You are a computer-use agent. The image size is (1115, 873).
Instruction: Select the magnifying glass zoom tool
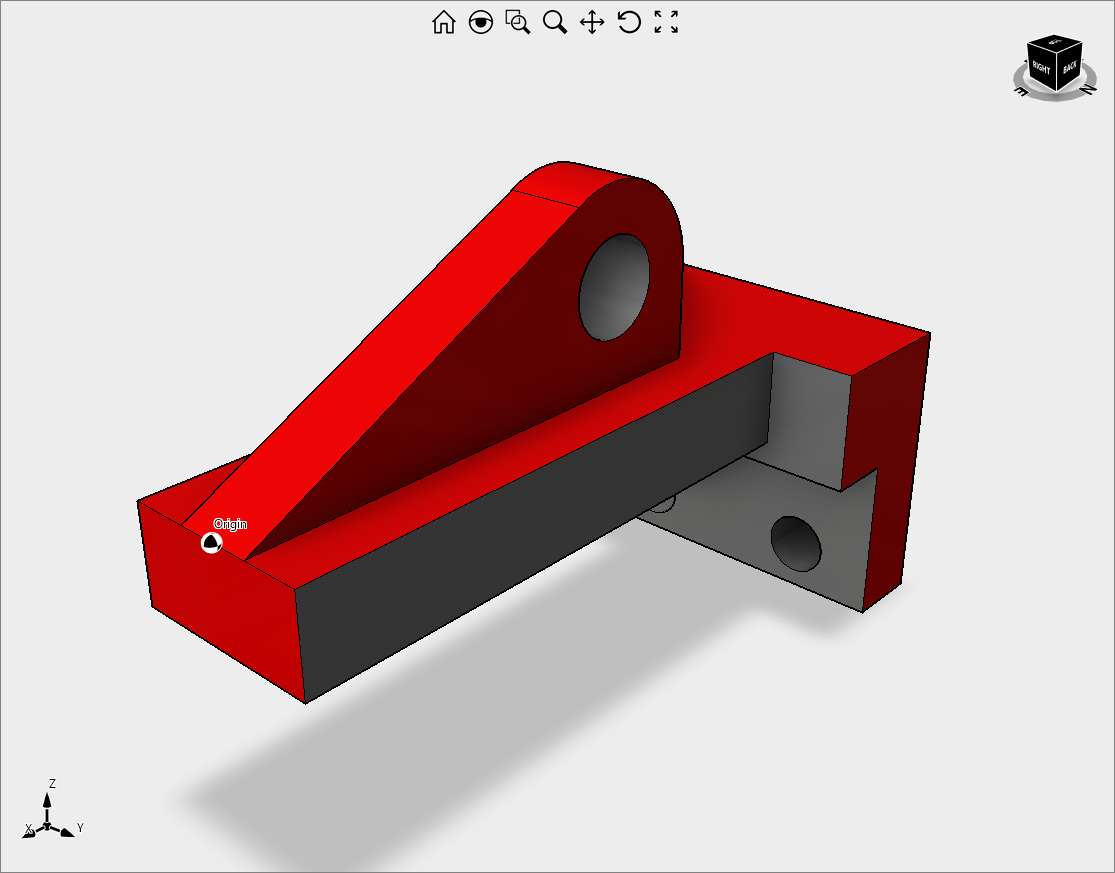[555, 22]
